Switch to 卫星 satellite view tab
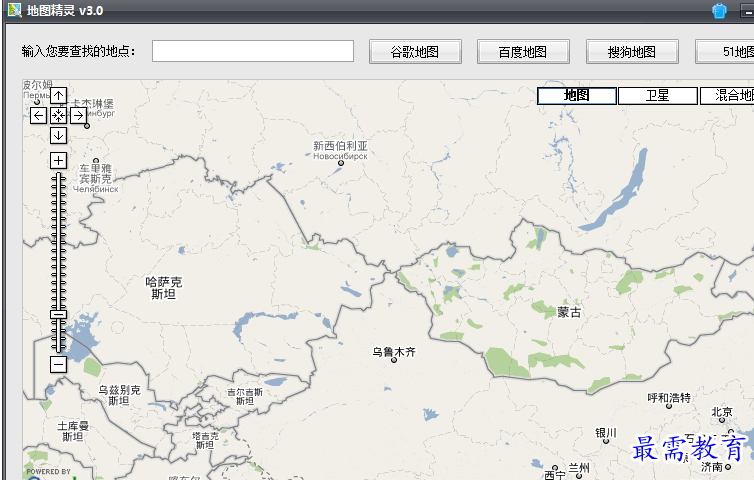The height and width of the screenshot is (480, 754). 657,95
